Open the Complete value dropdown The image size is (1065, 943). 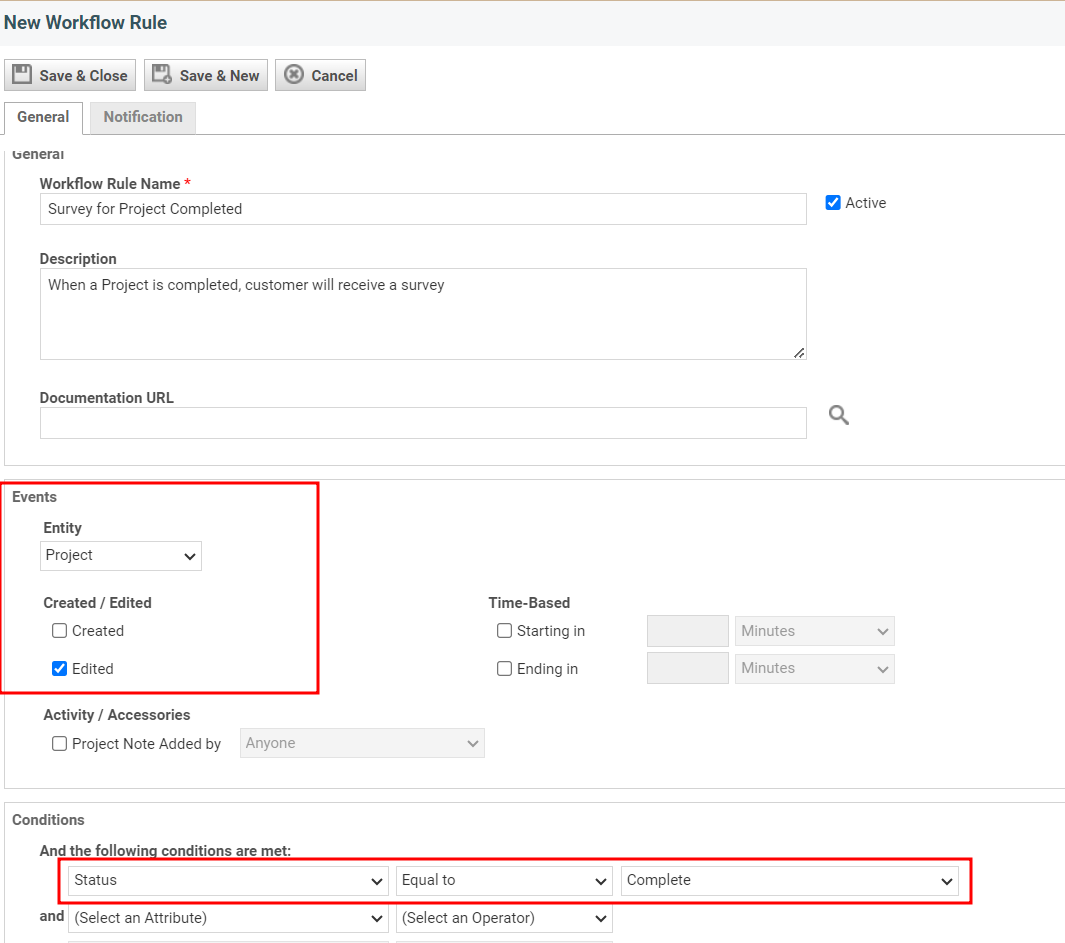(x=790, y=880)
